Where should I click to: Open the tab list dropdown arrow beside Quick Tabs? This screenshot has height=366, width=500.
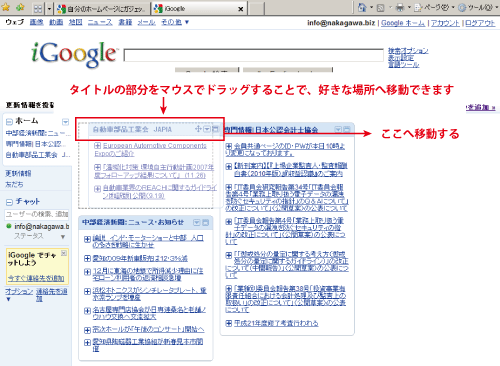49,9
